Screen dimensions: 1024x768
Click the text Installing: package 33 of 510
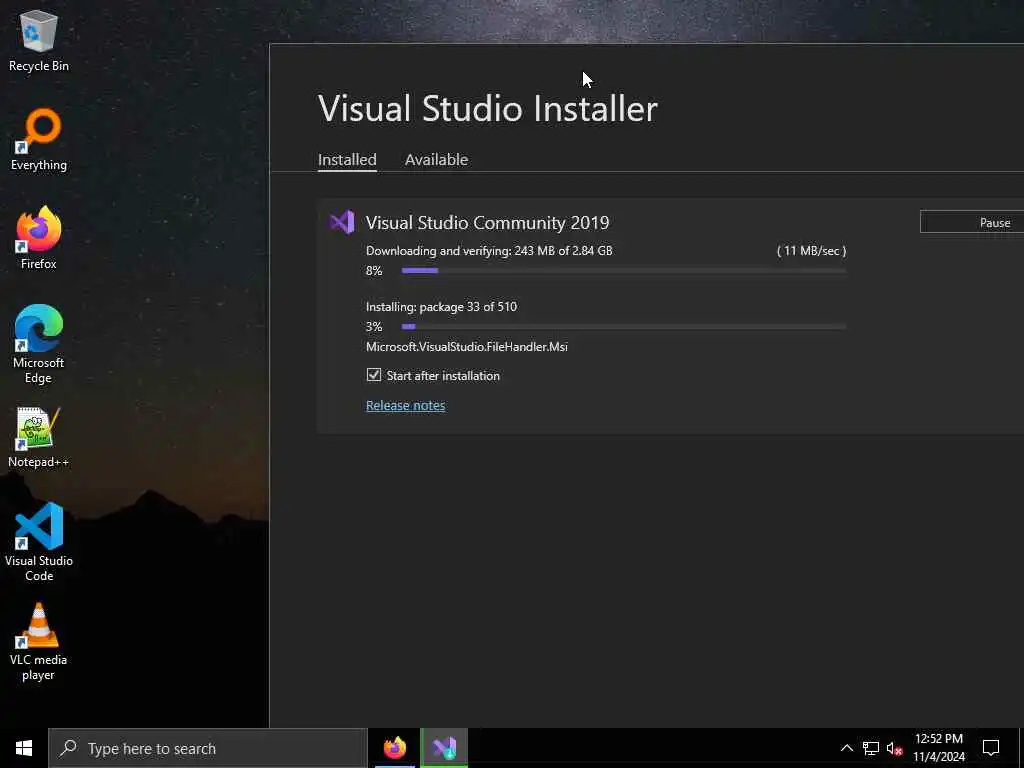point(441,307)
